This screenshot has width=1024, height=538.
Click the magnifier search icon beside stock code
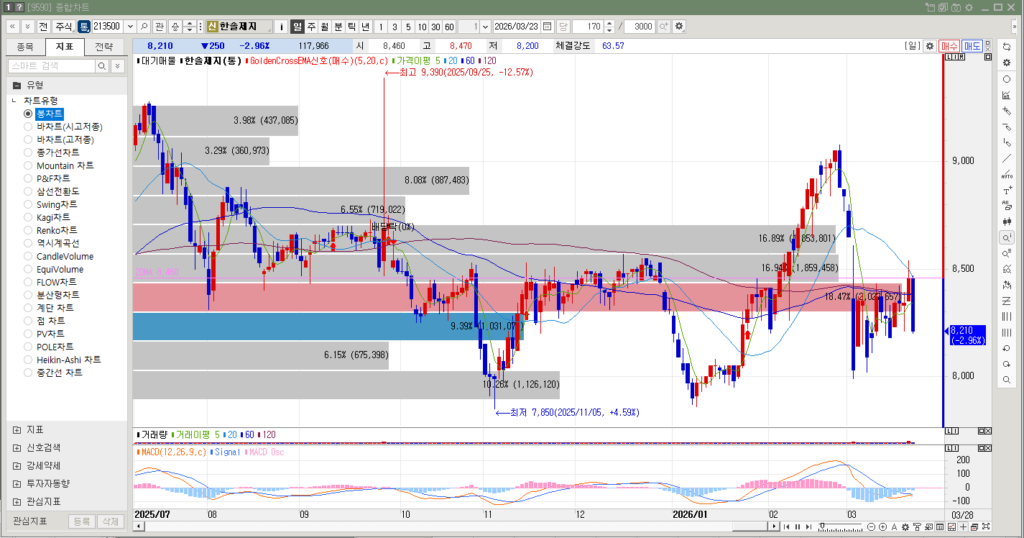(x=144, y=26)
